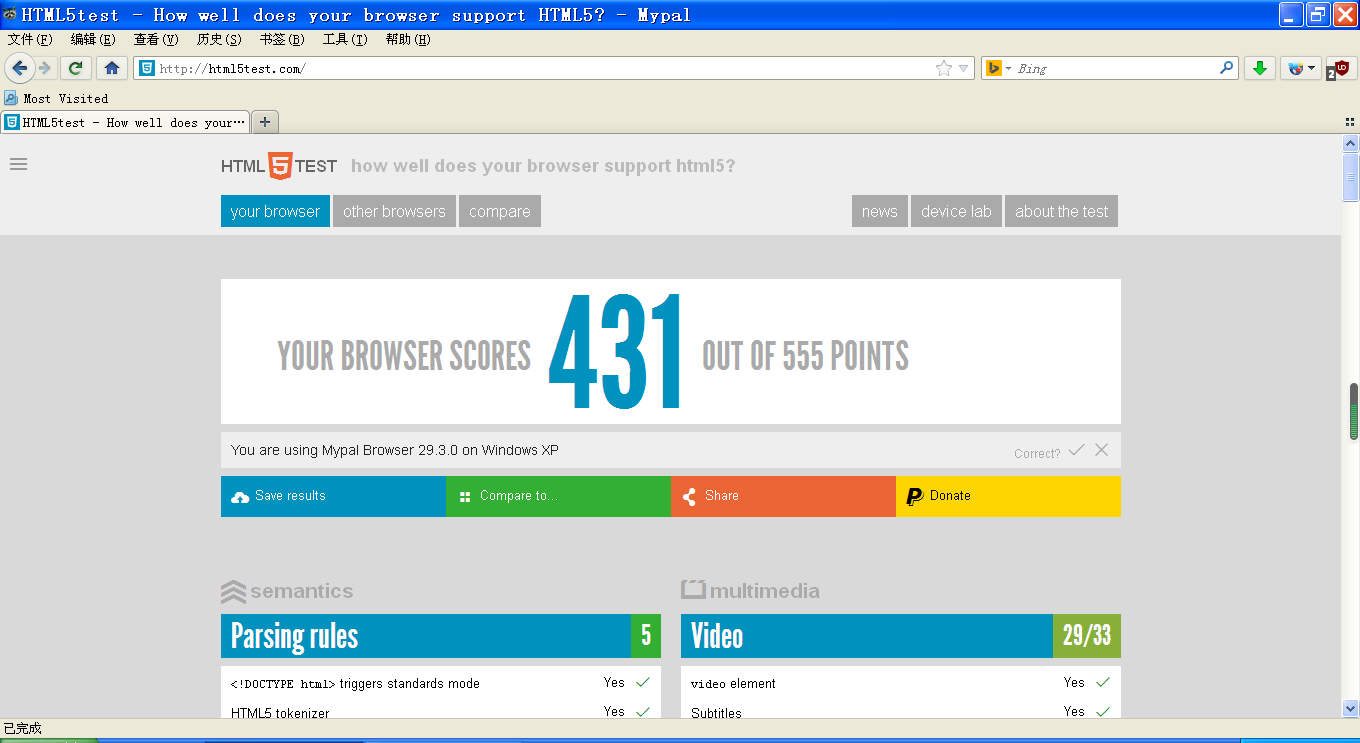1360x743 pixels.
Task: Bookmark this page with the star
Action: (943, 68)
